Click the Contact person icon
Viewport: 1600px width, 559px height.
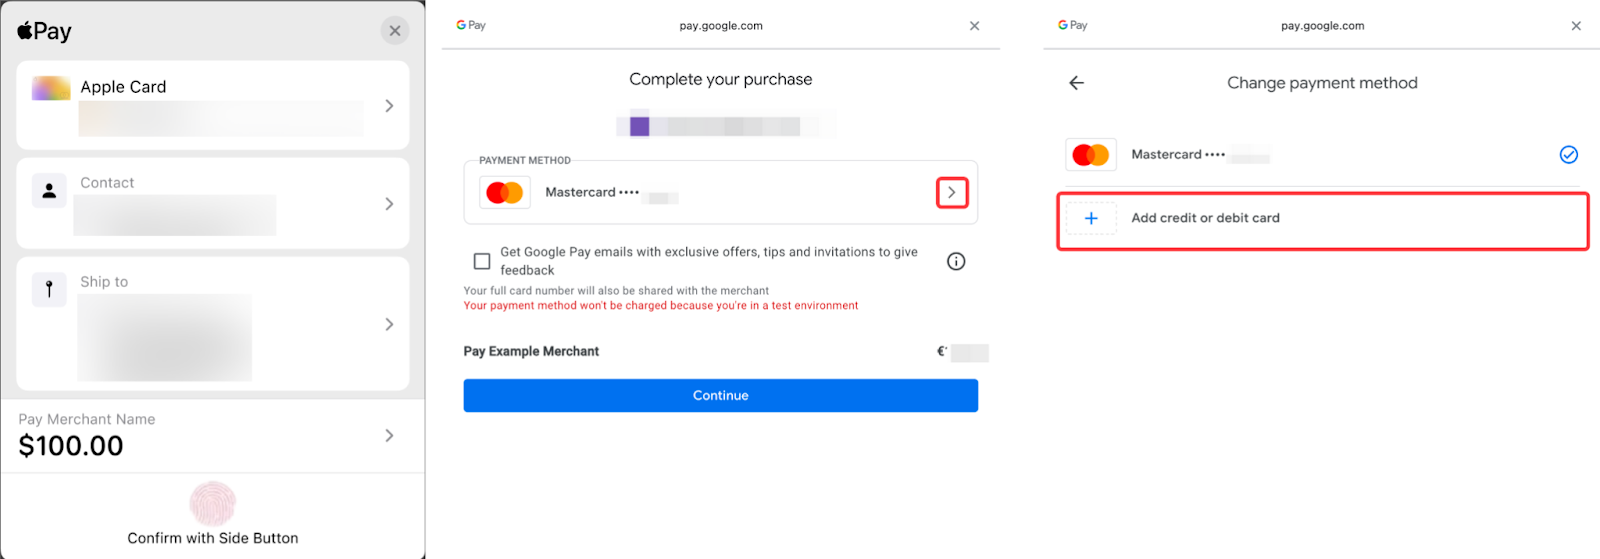pyautogui.click(x=49, y=190)
